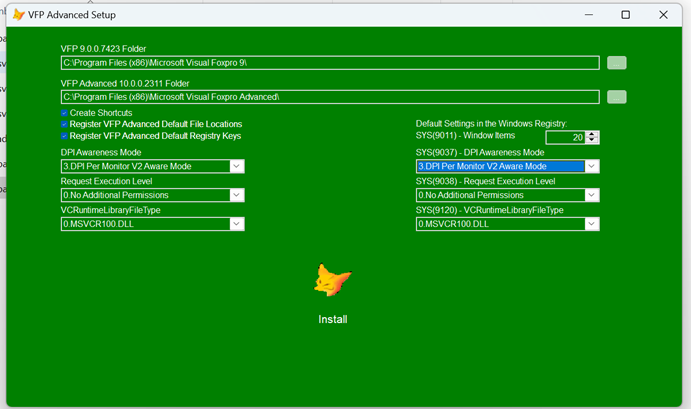Open the left Request Execution Level dropdown

237,195
